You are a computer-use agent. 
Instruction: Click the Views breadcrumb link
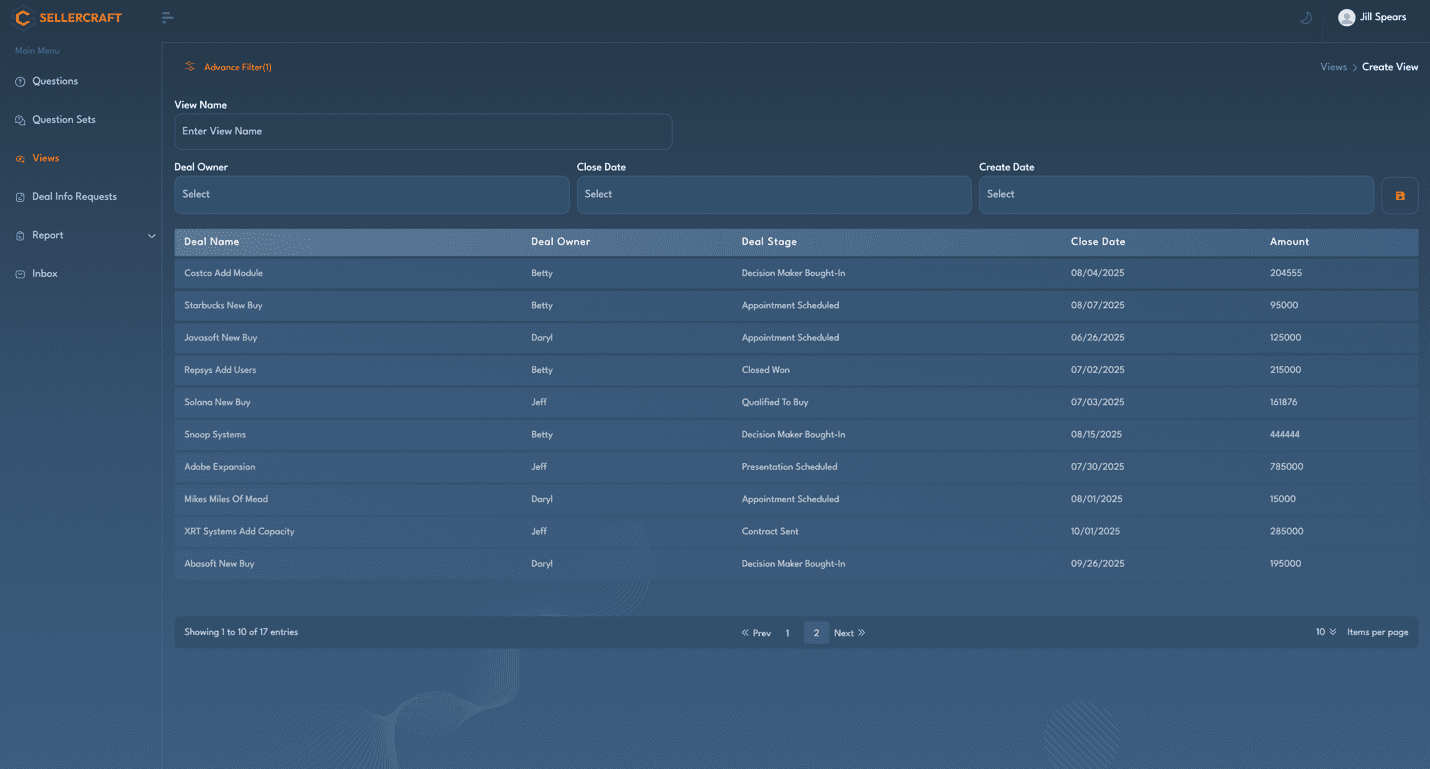[x=1333, y=67]
